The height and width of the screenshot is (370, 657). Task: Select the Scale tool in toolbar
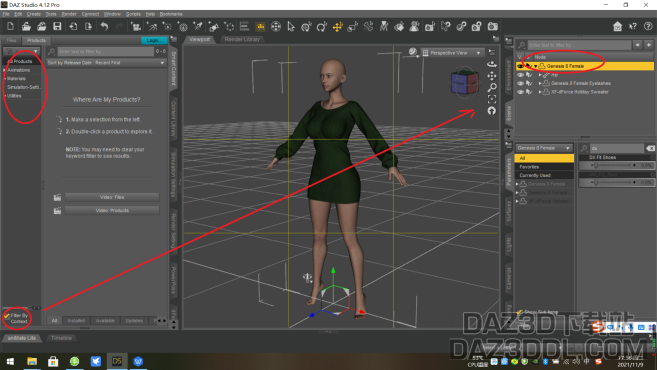pos(352,27)
